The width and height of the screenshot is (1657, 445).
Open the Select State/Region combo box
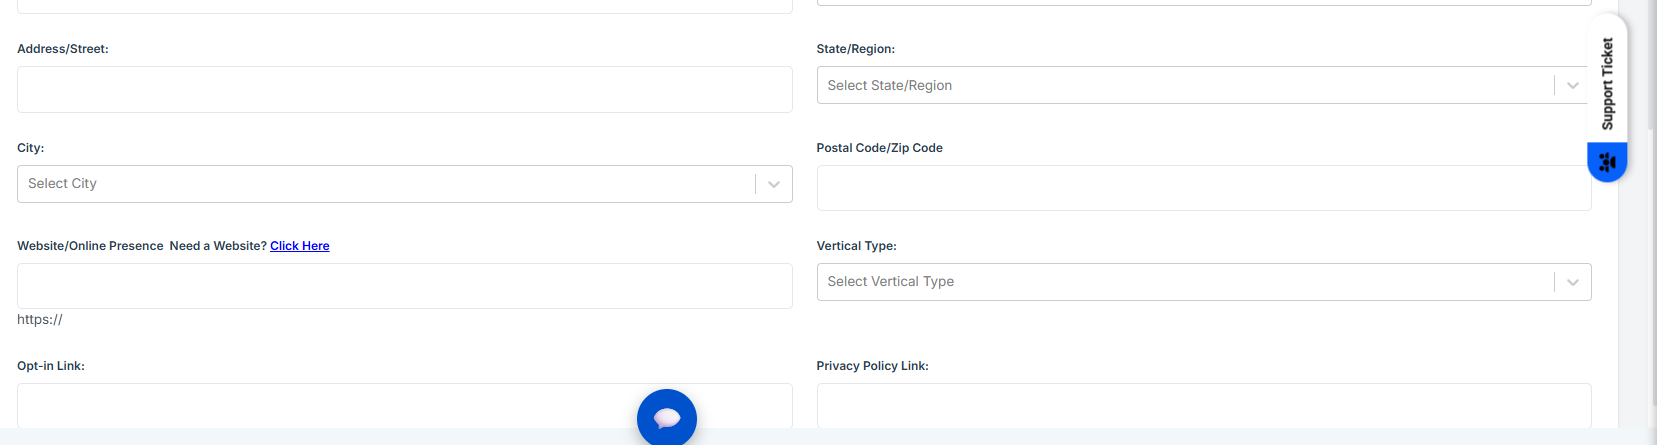click(x=1180, y=86)
